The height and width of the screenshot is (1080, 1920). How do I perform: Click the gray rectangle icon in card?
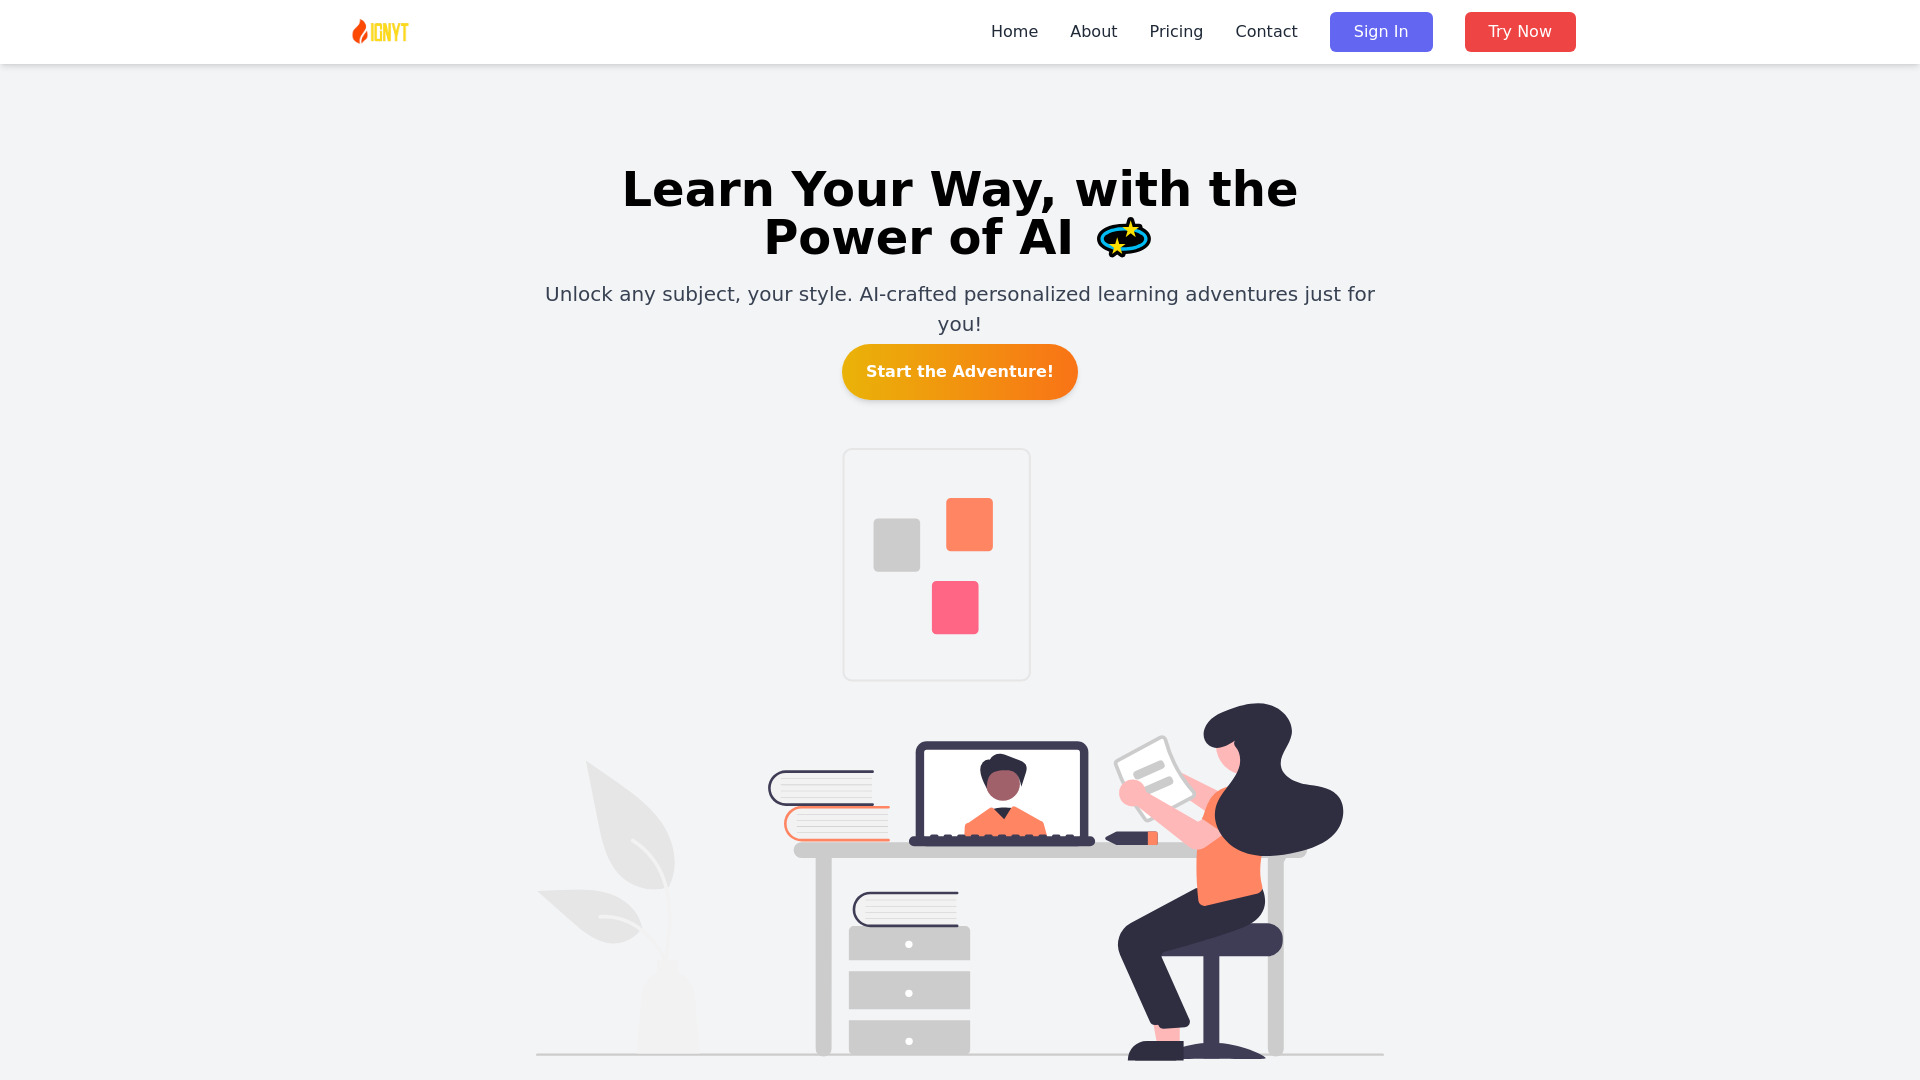click(897, 546)
